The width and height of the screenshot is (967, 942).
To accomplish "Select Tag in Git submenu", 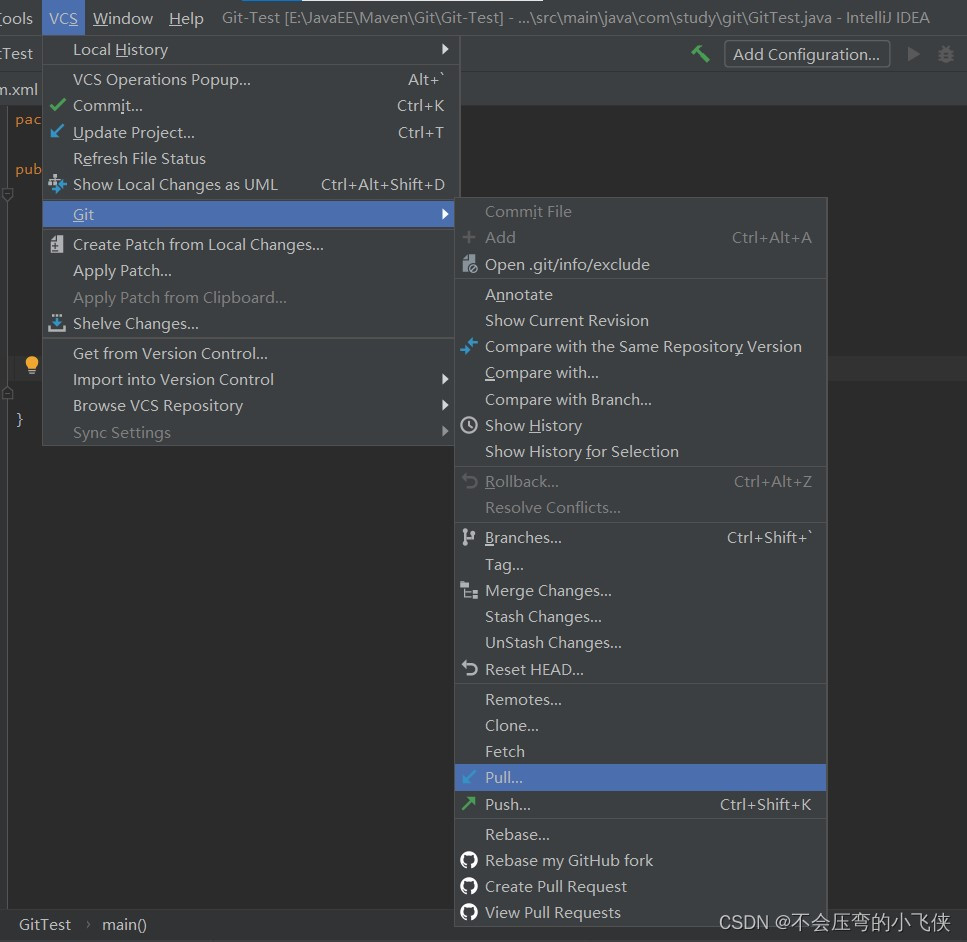I will click(x=641, y=564).
